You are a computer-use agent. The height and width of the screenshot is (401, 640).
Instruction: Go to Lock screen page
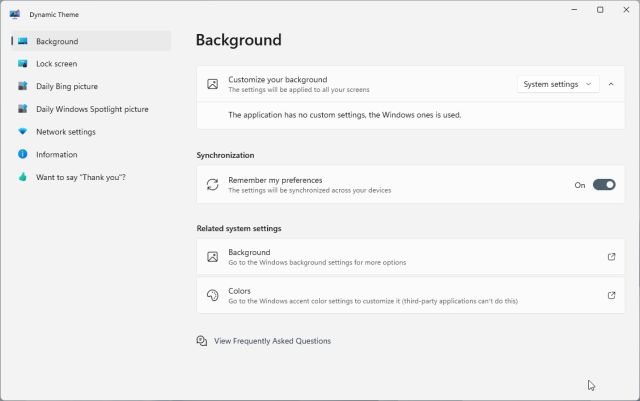click(57, 64)
